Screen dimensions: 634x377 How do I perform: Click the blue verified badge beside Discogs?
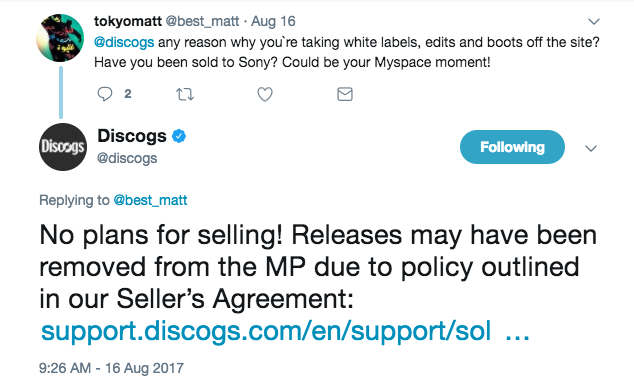click(179, 136)
